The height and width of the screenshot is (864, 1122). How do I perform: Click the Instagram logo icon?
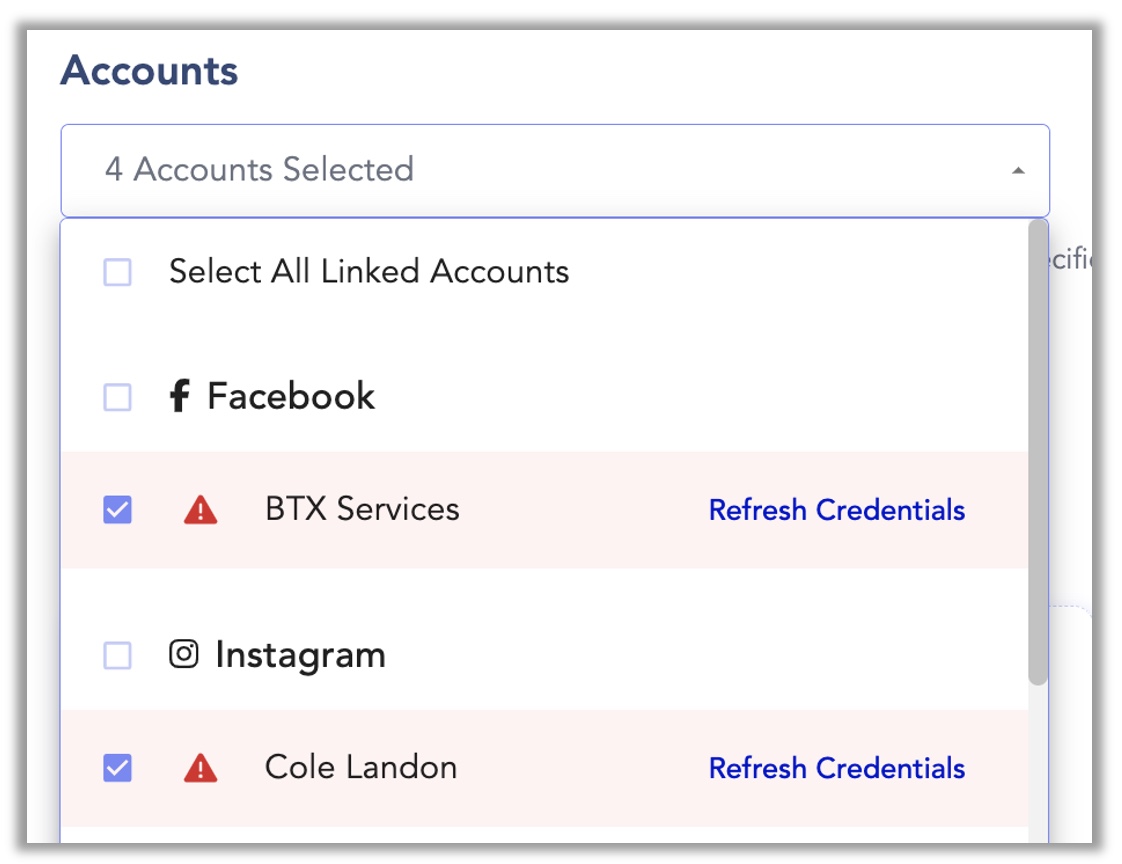pyautogui.click(x=184, y=654)
